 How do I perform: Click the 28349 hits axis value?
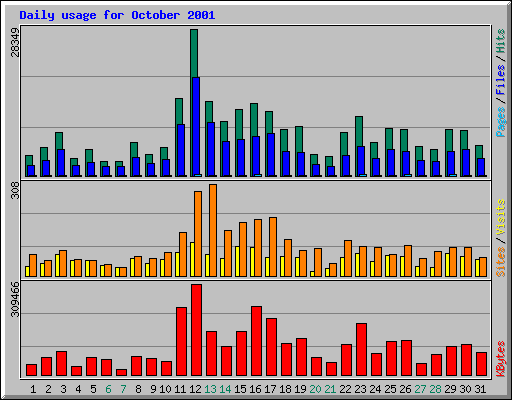coord(15,42)
